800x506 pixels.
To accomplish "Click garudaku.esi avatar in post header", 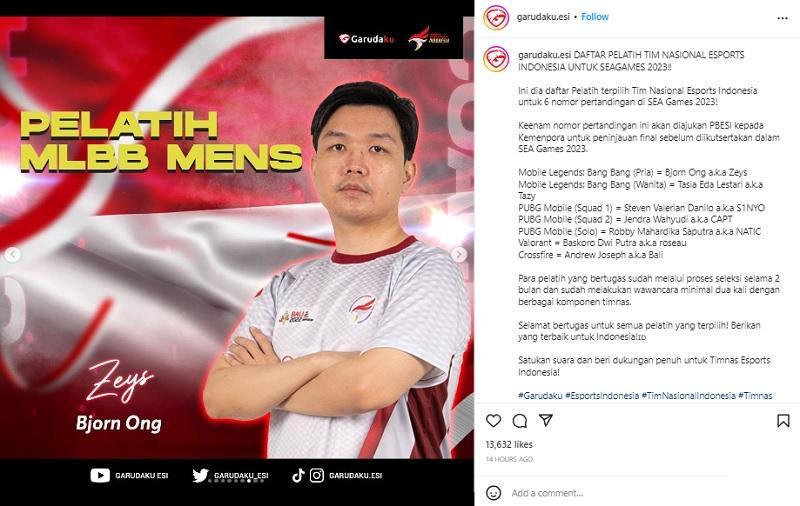I will tap(496, 18).
